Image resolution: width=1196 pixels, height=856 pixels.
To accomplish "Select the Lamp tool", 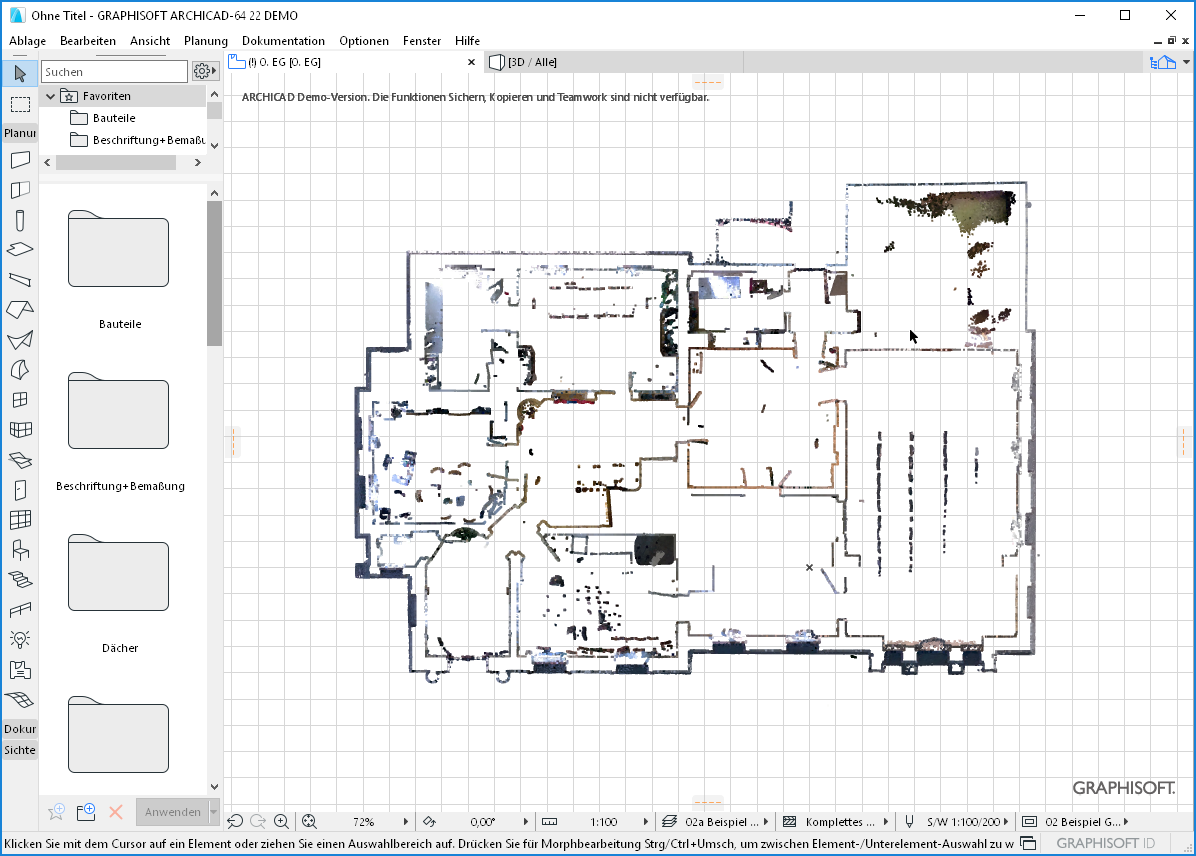I will pos(20,639).
